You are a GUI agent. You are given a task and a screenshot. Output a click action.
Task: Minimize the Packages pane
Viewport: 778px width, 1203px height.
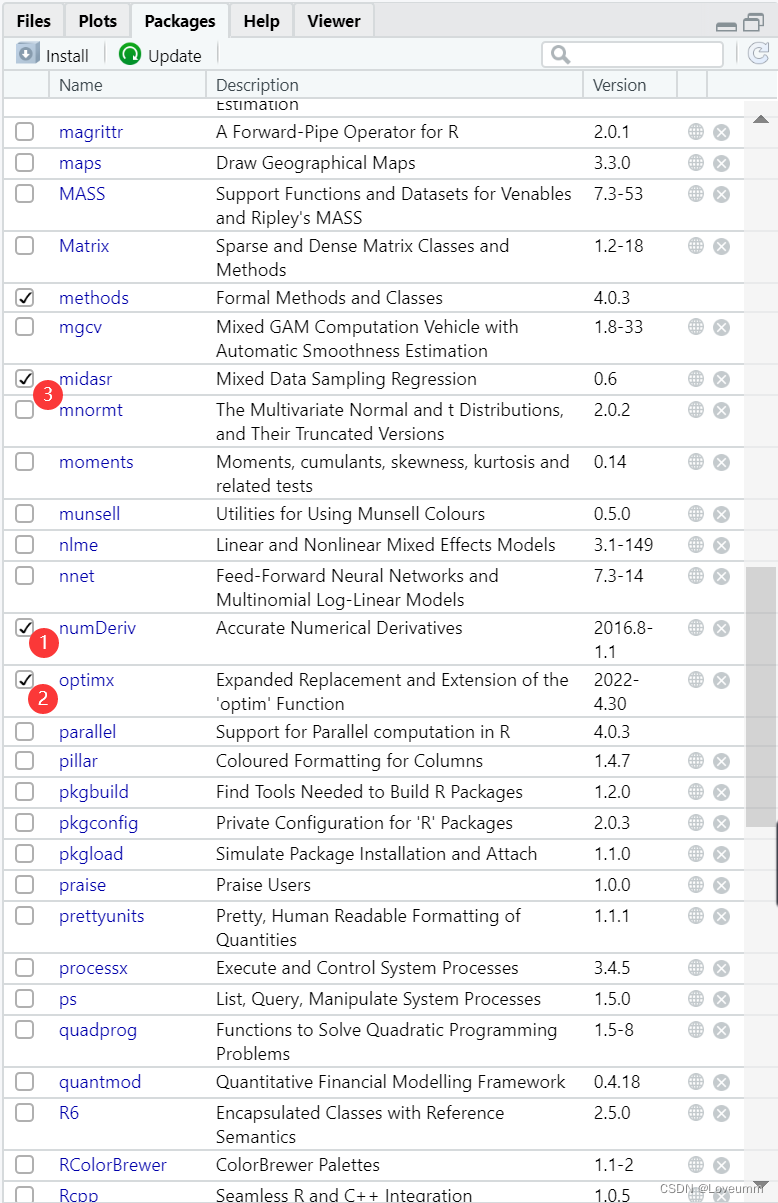click(727, 25)
